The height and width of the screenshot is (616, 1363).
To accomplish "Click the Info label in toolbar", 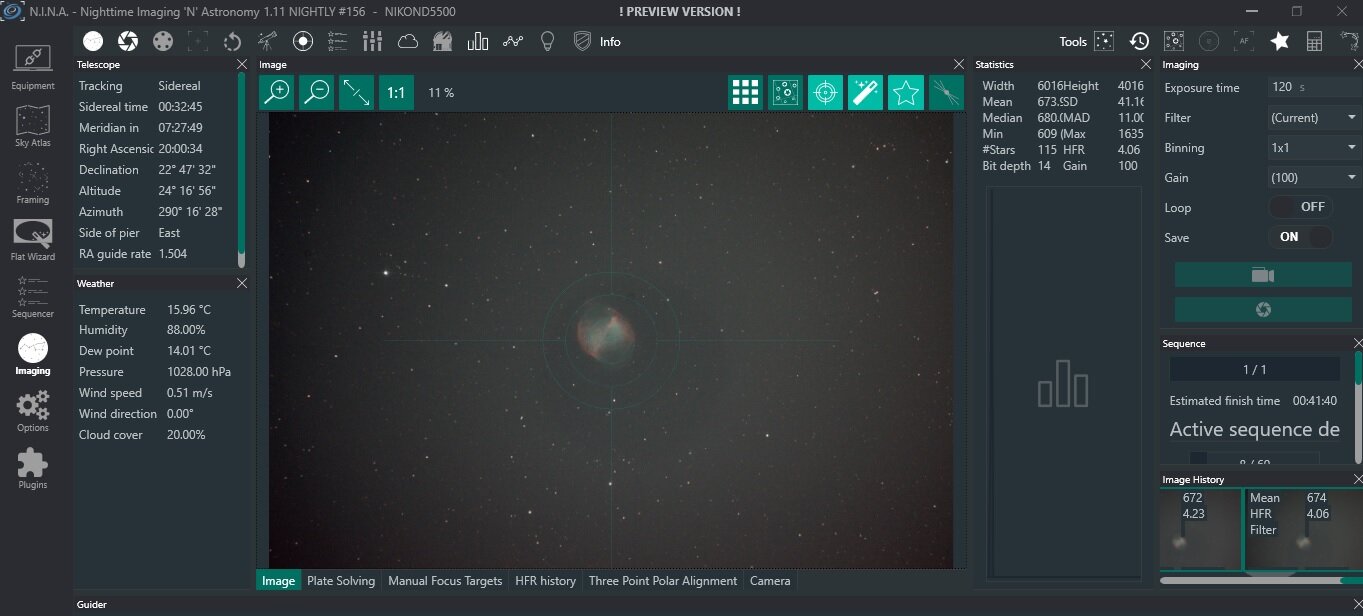I will tap(610, 42).
